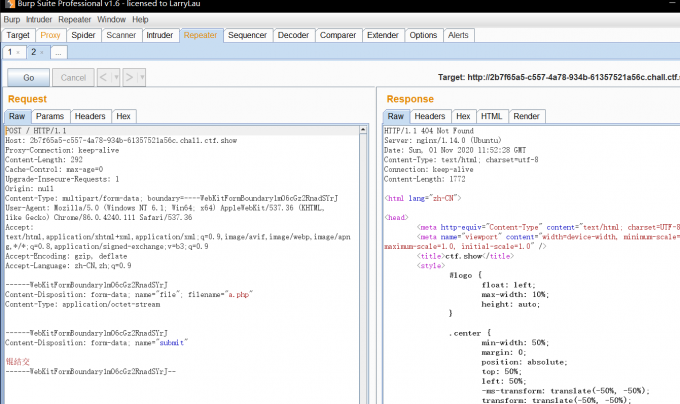
Task: Open the history dropdown beside back arrow
Action: (116, 78)
